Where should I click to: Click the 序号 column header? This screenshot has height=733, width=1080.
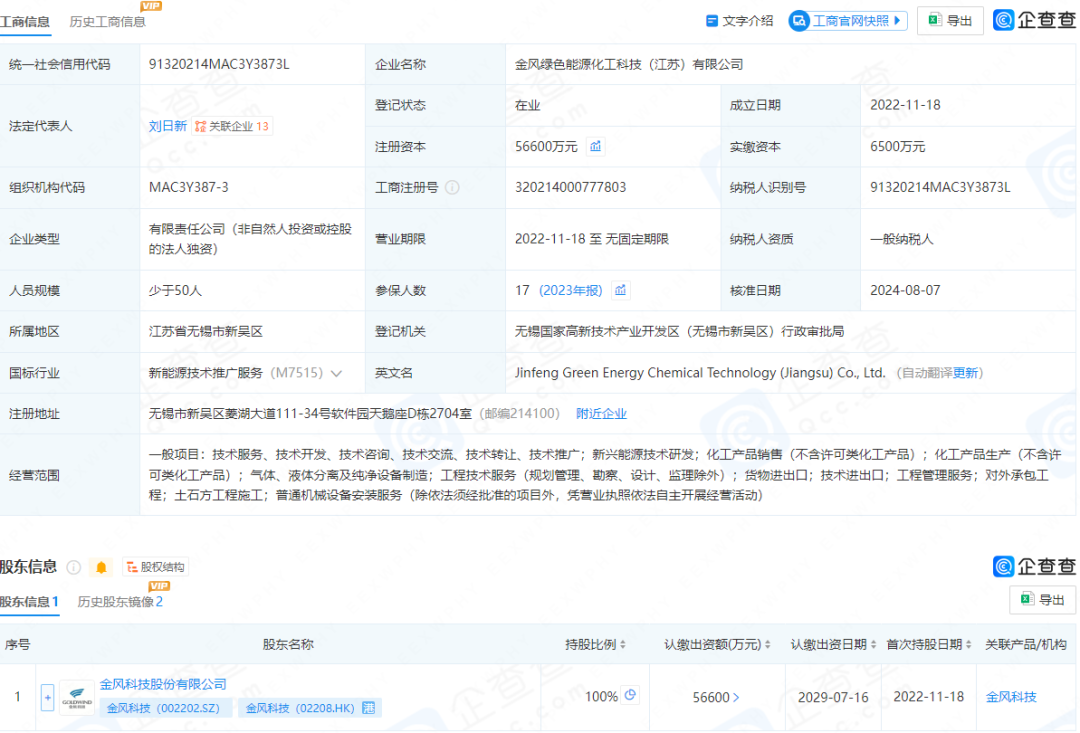click(x=17, y=644)
